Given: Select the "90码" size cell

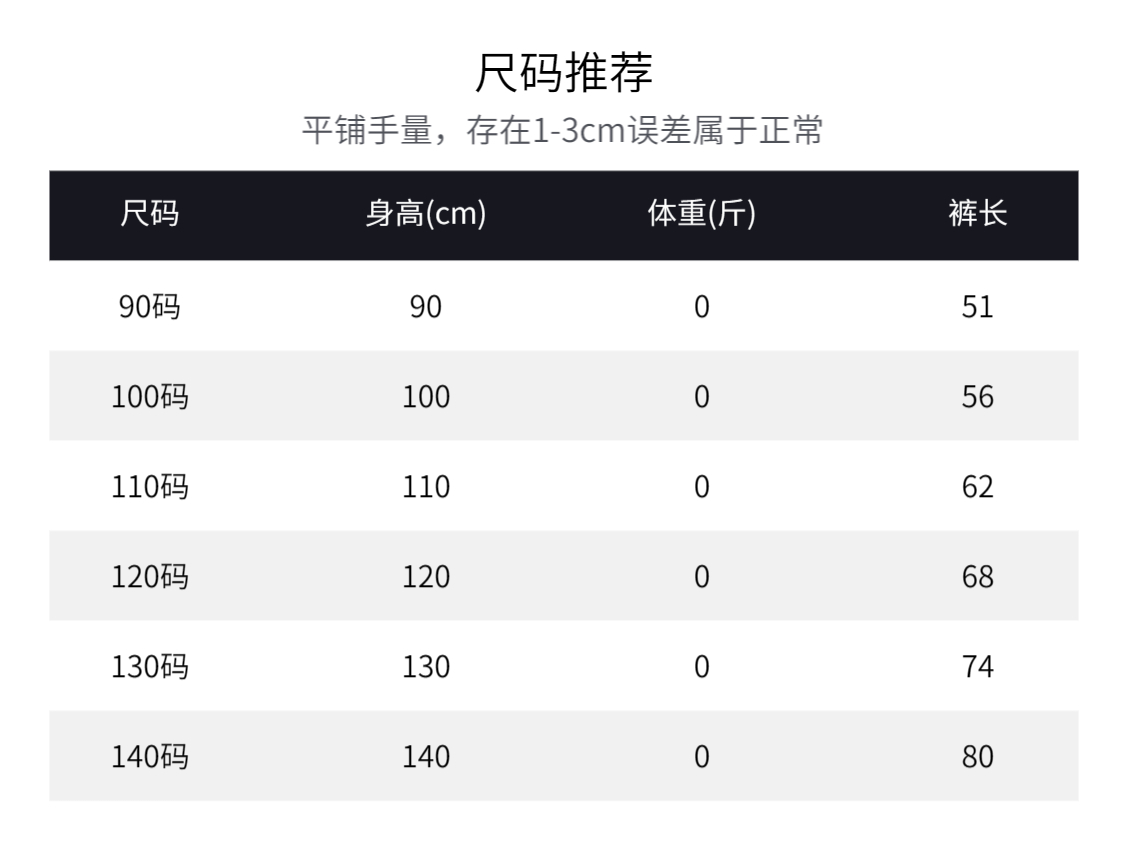Looking at the screenshot, I should [x=150, y=306].
